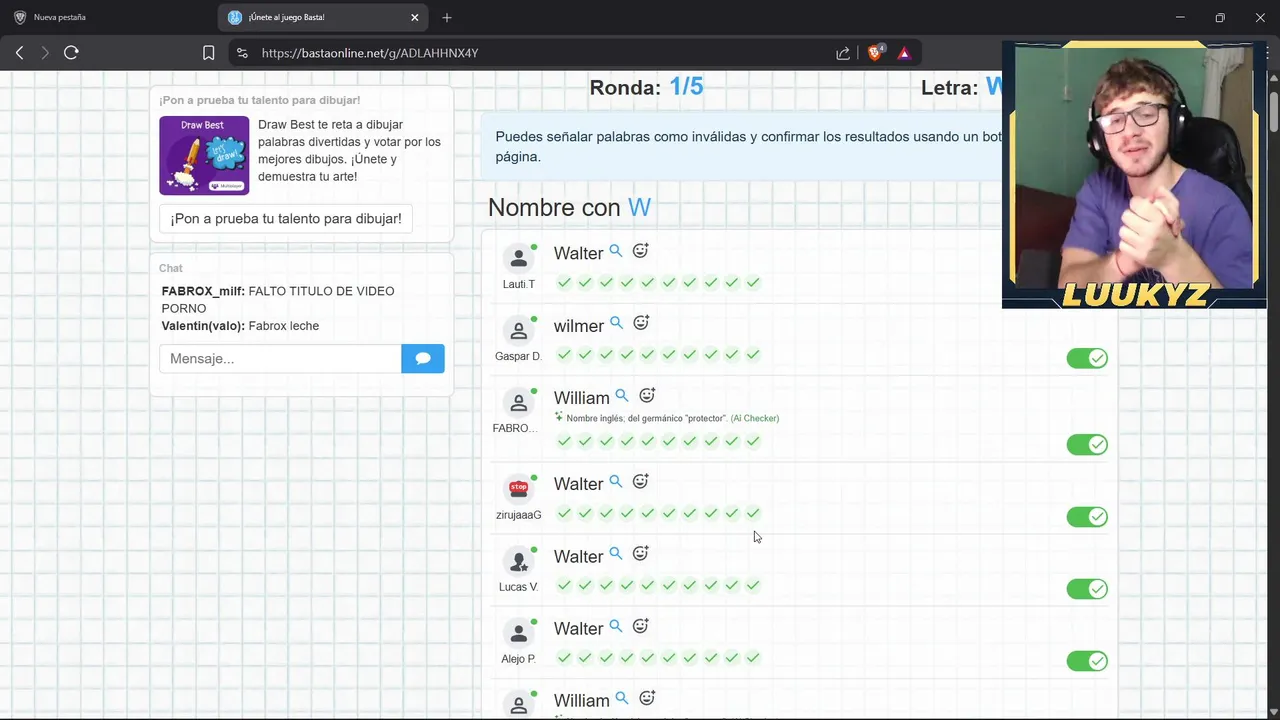Viewport: 1280px width, 720px height.
Task: Click the Alejo P. player name
Action: click(518, 659)
